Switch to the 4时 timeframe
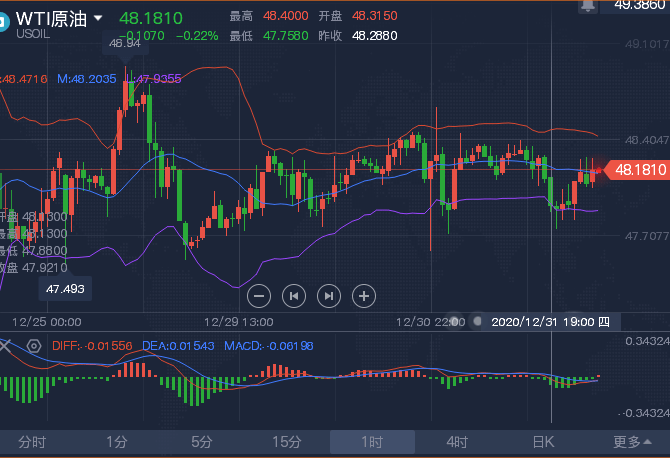The height and width of the screenshot is (458, 670). click(x=457, y=442)
